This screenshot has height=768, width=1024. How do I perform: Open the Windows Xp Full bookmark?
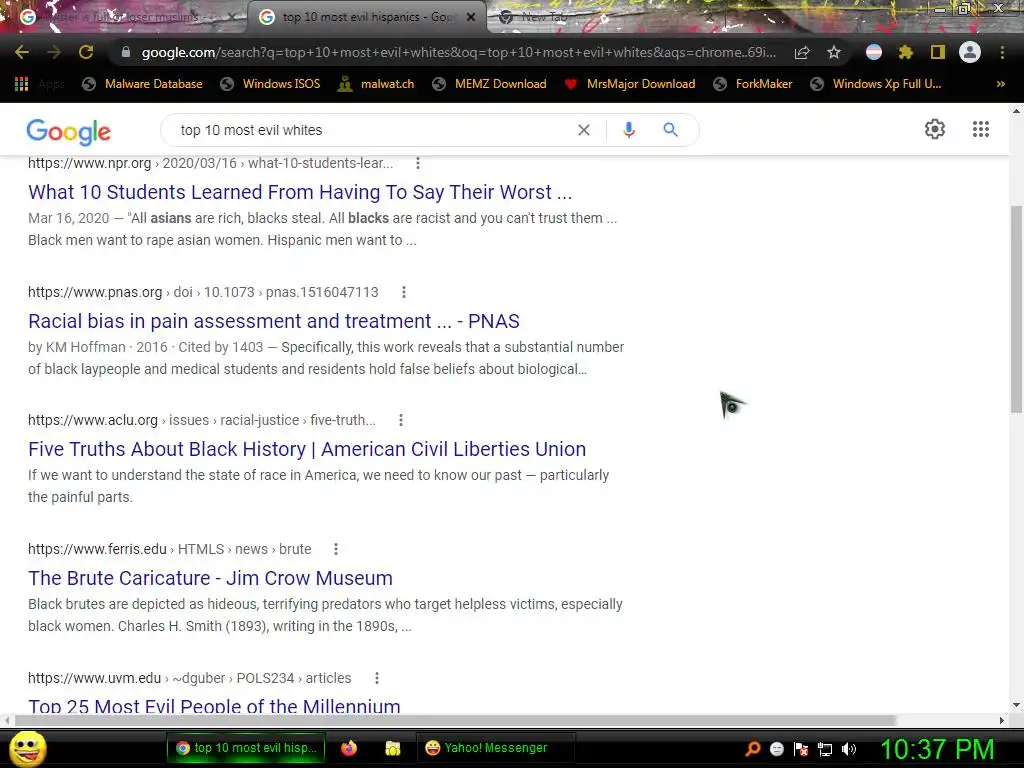pos(875,84)
